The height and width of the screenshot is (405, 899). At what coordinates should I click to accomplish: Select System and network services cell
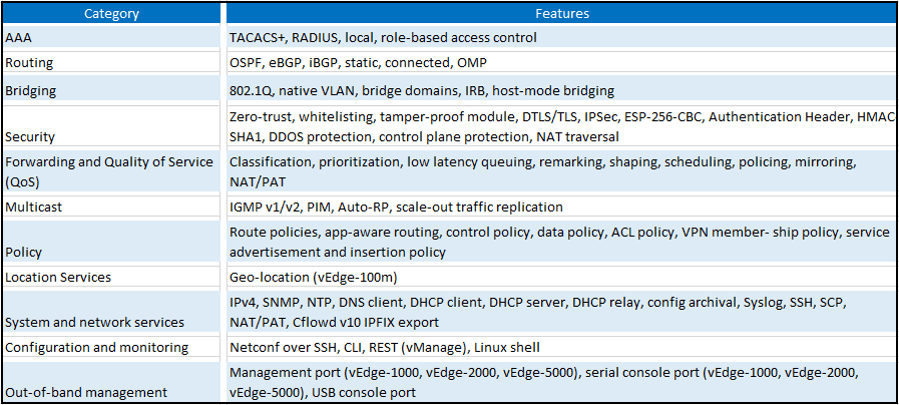coord(113,313)
